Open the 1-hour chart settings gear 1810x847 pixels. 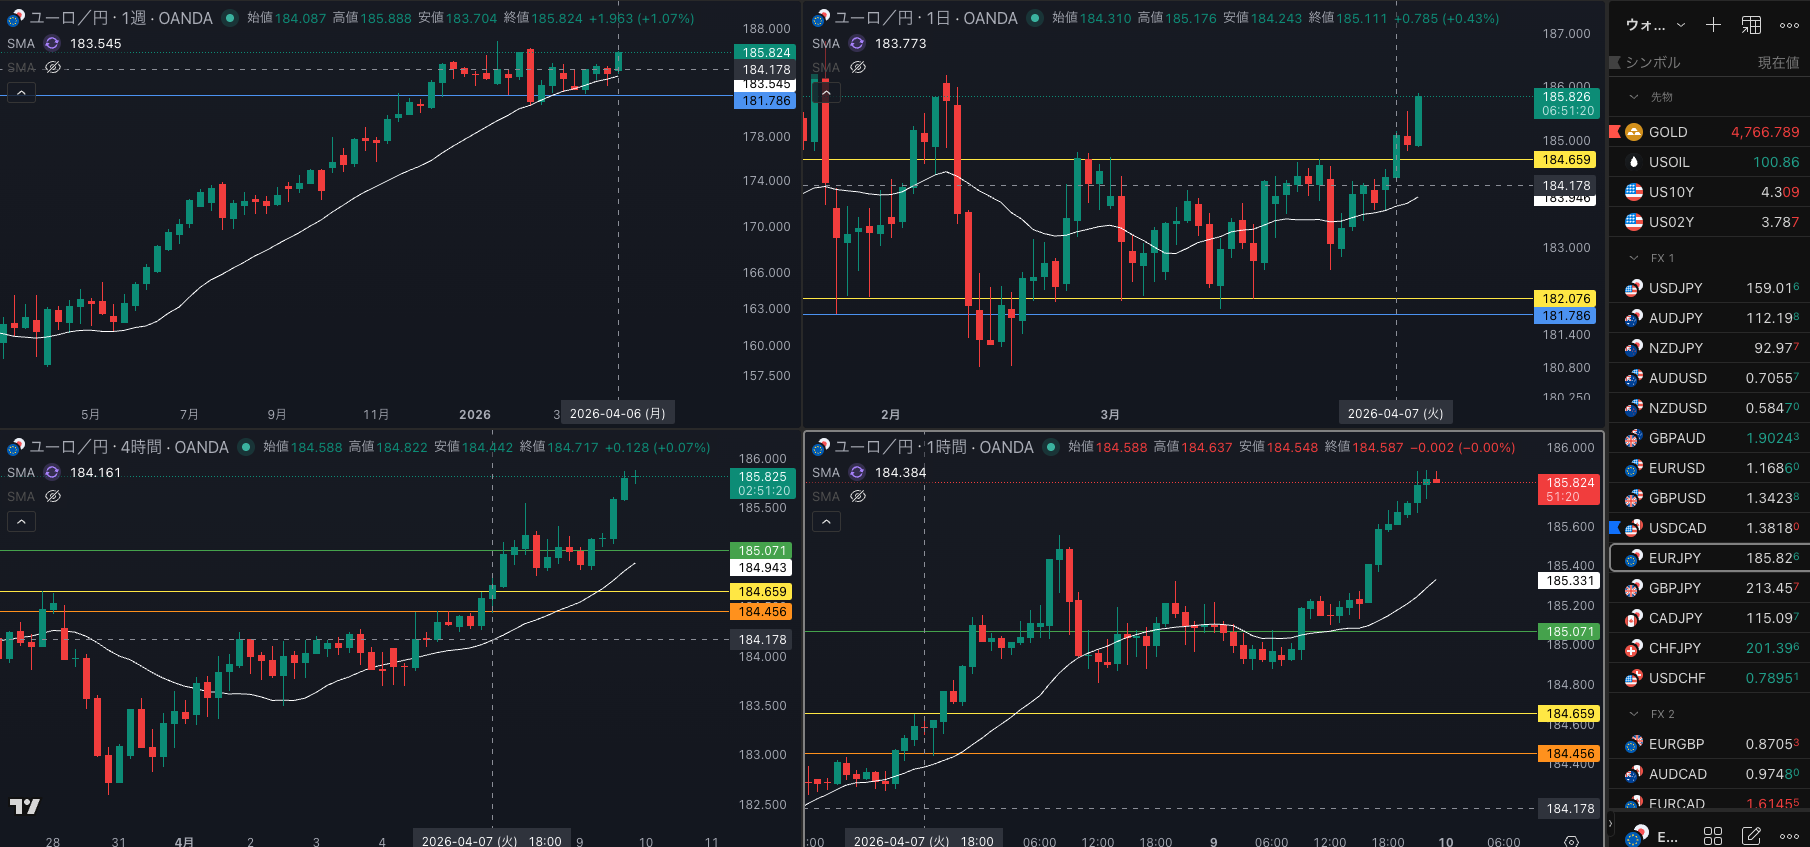(1571, 842)
